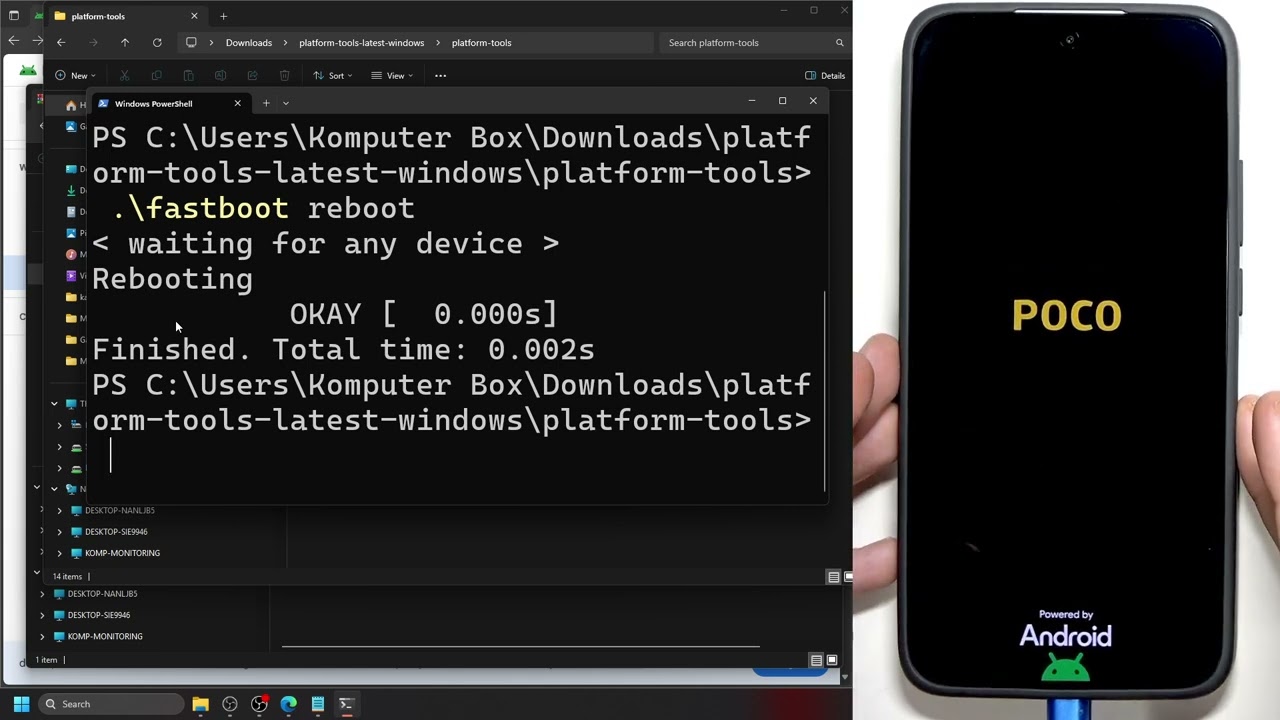Open the Sort dropdown
Image resolution: width=1280 pixels, height=720 pixels.
[332, 76]
